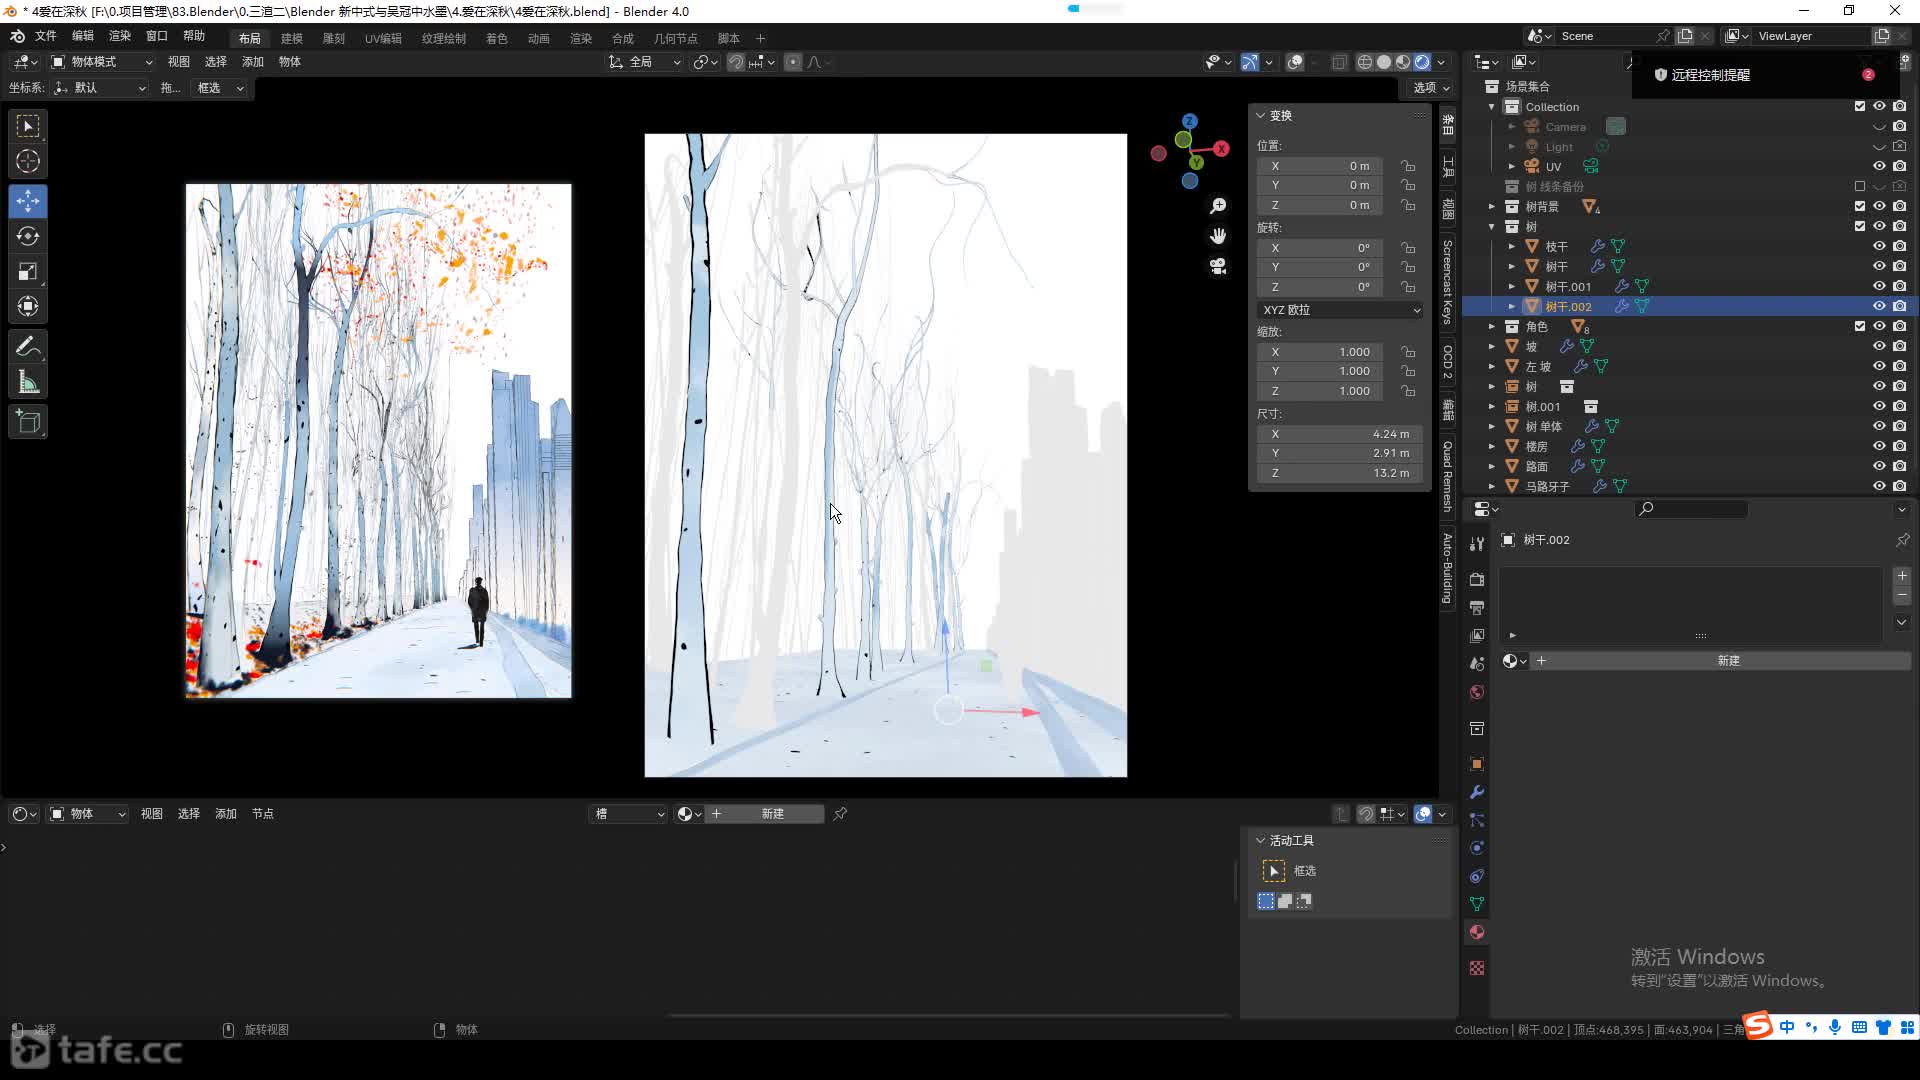Open the Object properties tab icon
Viewport: 1920px width, 1080px height.
click(x=1477, y=764)
